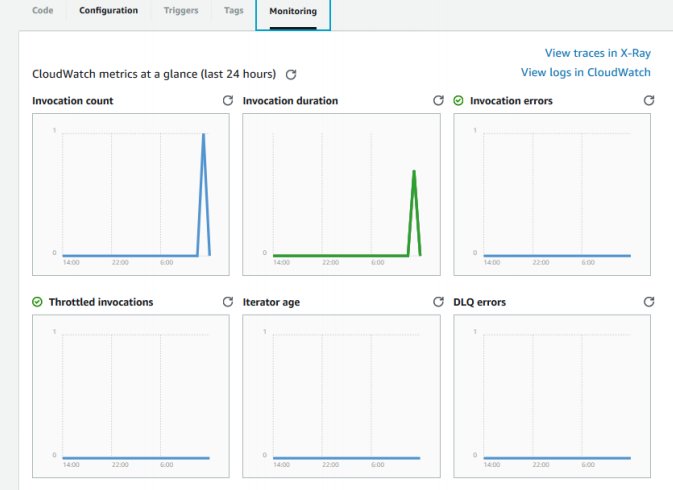Open the Configuration tab

click(x=109, y=10)
